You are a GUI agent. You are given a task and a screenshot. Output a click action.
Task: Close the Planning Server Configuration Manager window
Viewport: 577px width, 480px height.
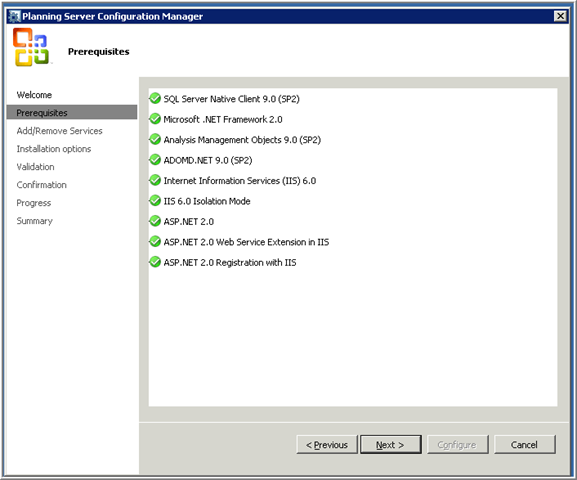560,16
